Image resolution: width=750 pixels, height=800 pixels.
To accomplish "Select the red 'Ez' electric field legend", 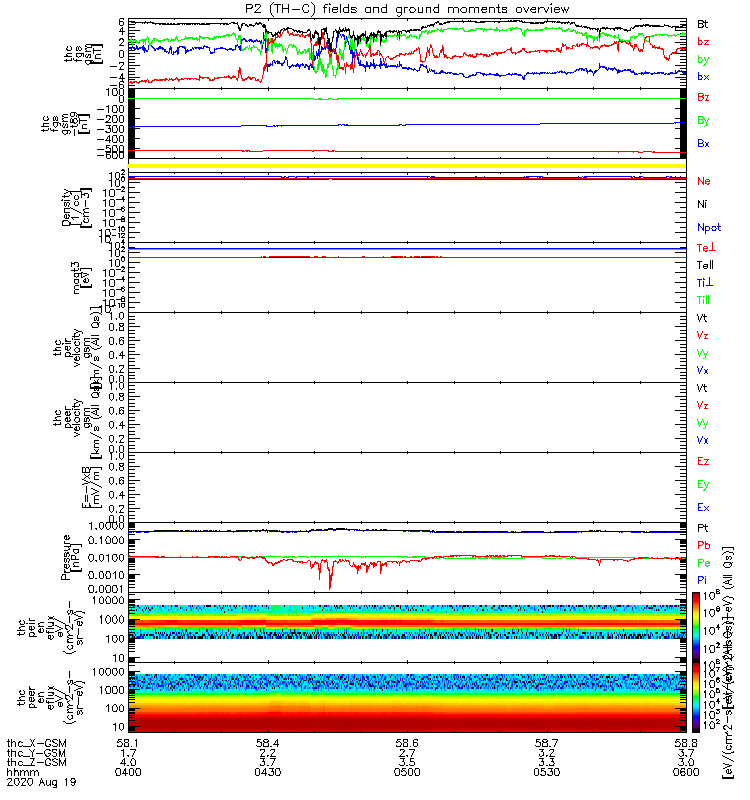I will click(x=703, y=461).
